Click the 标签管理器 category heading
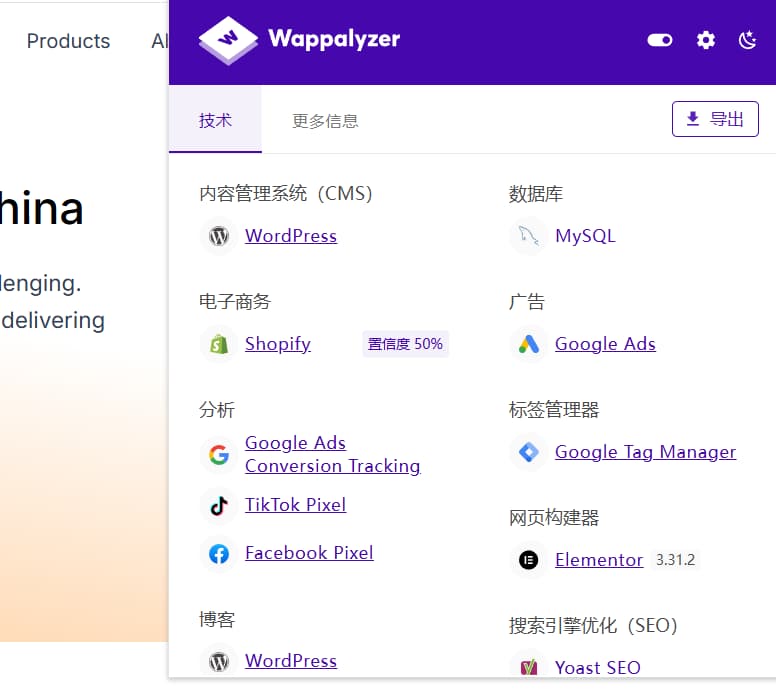The width and height of the screenshot is (776, 693). point(554,409)
